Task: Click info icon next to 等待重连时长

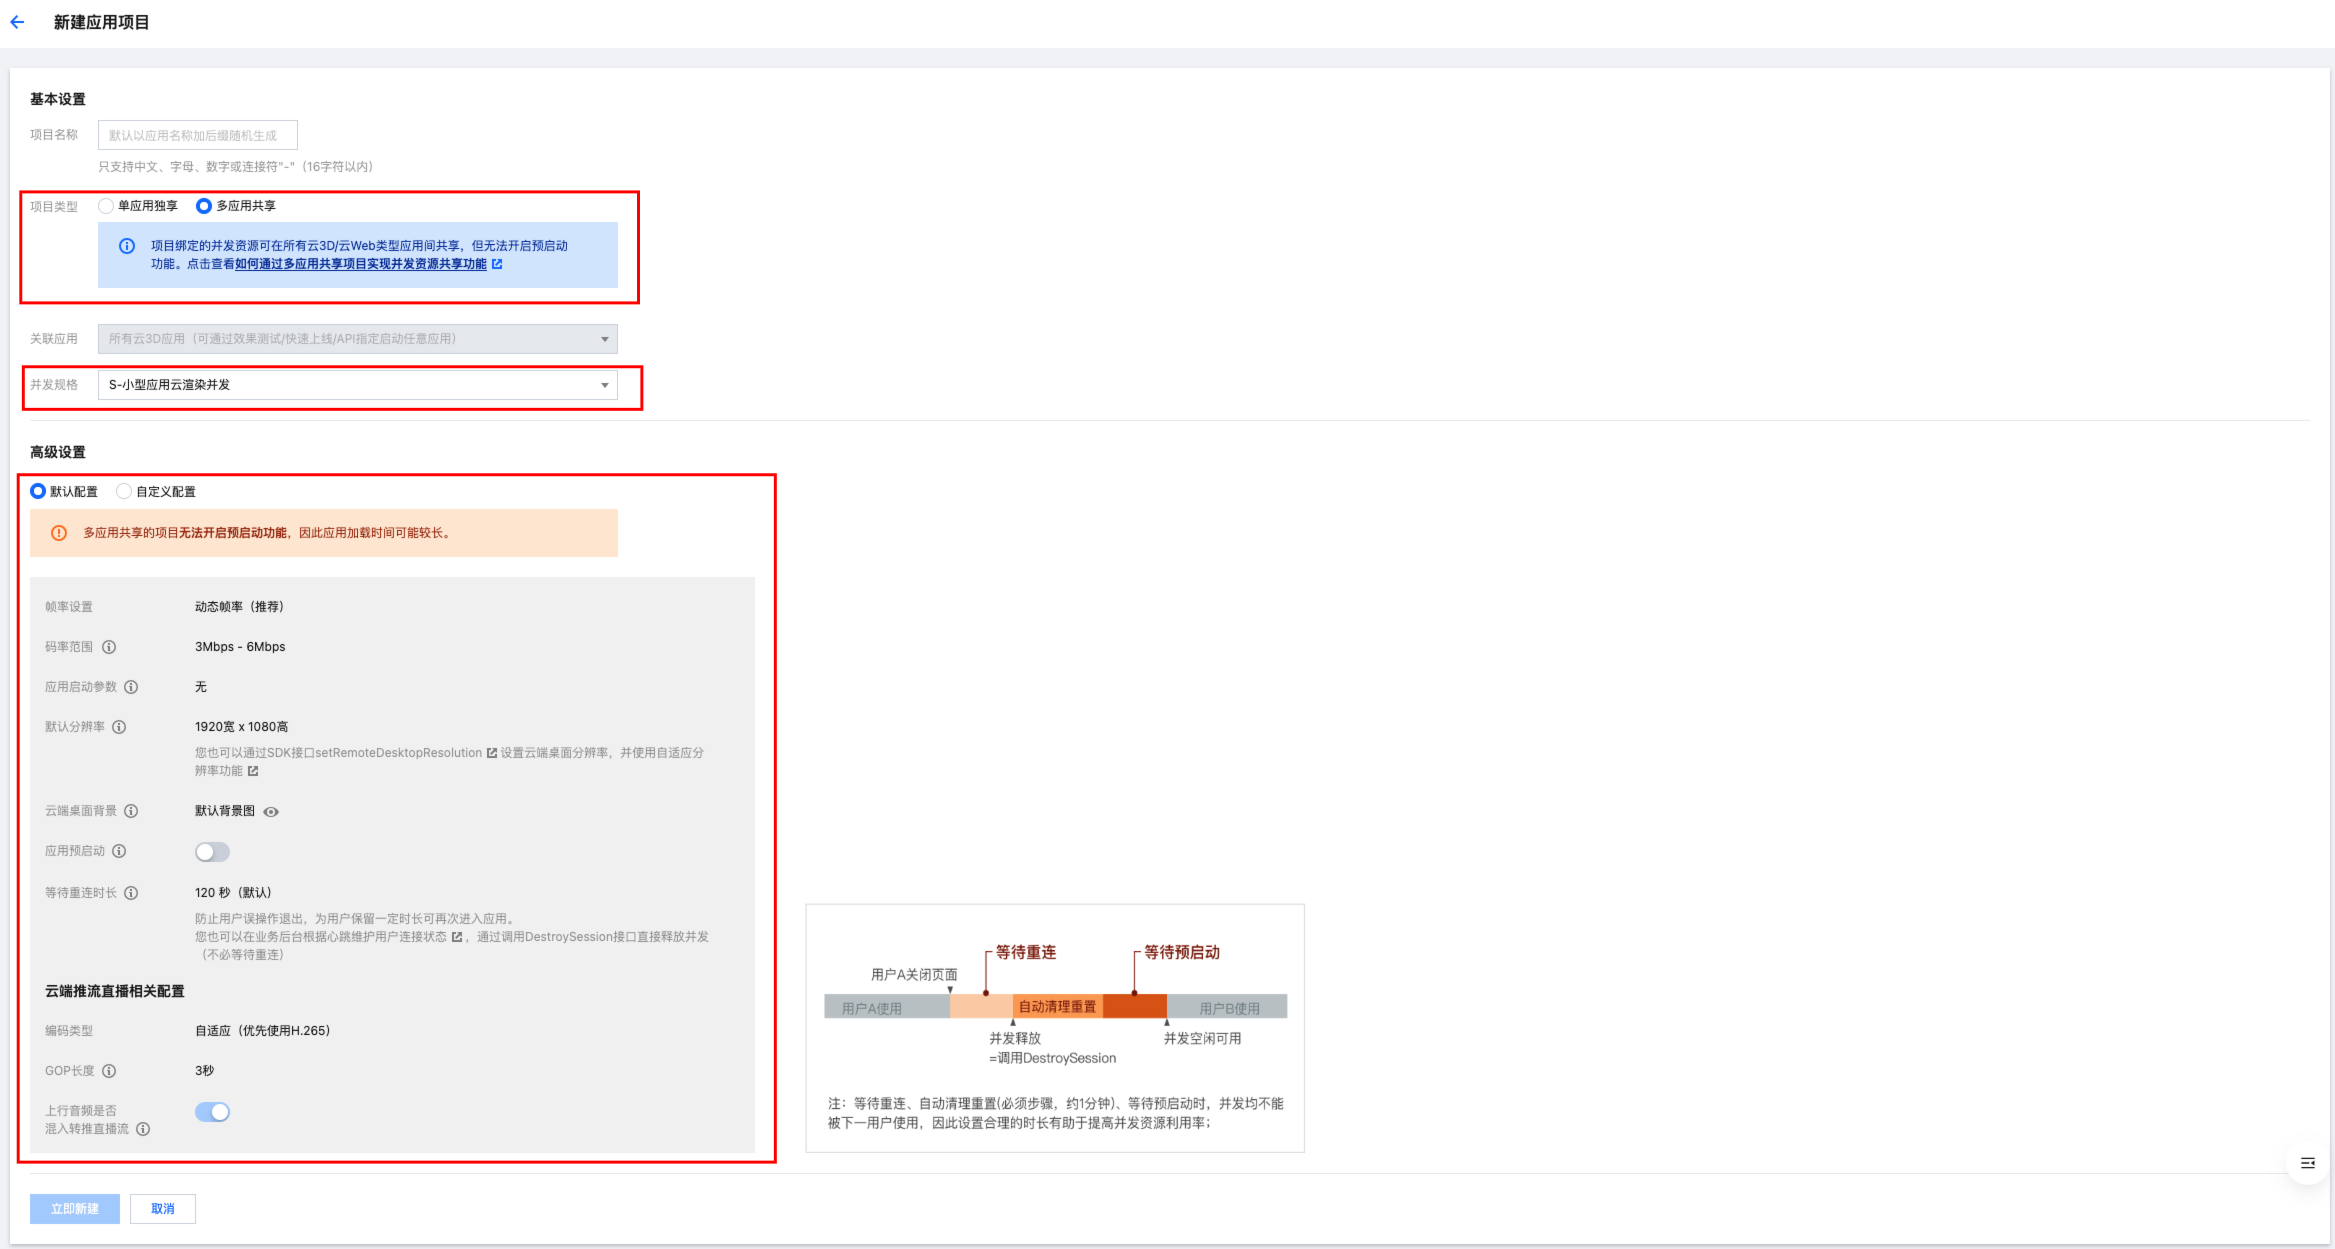Action: click(131, 893)
